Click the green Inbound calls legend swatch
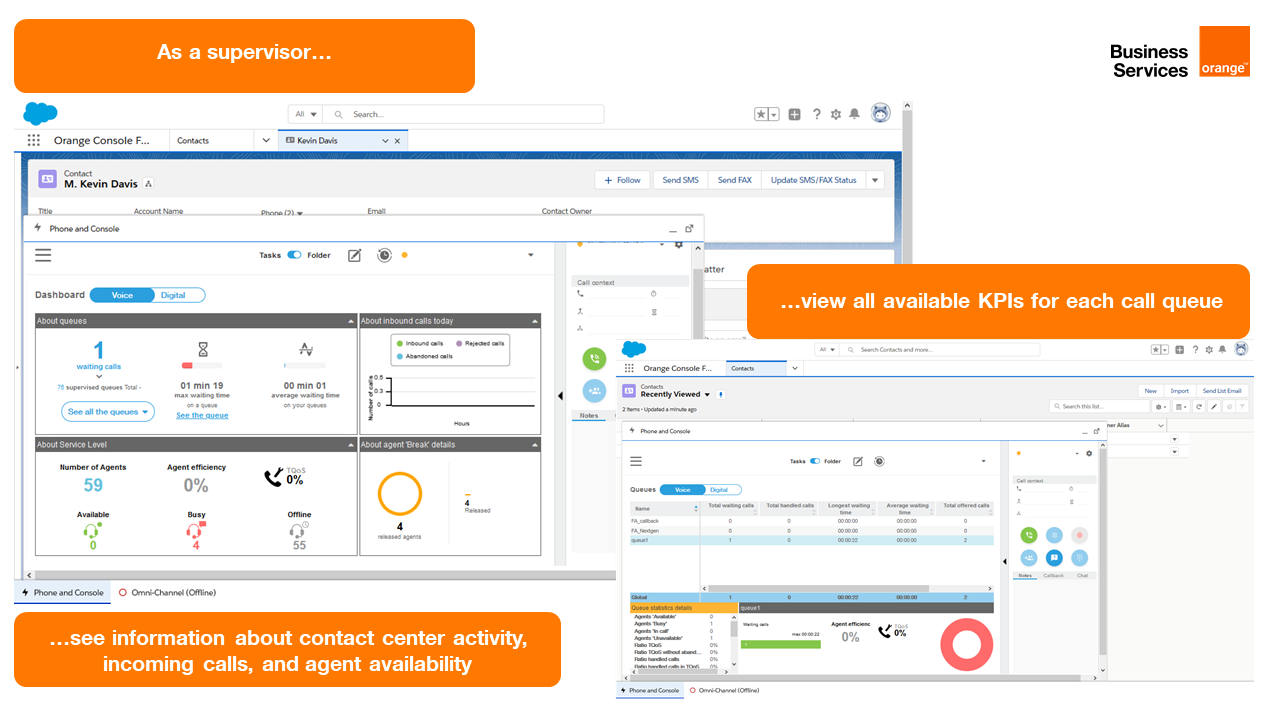The image size is (1280, 720). point(402,344)
